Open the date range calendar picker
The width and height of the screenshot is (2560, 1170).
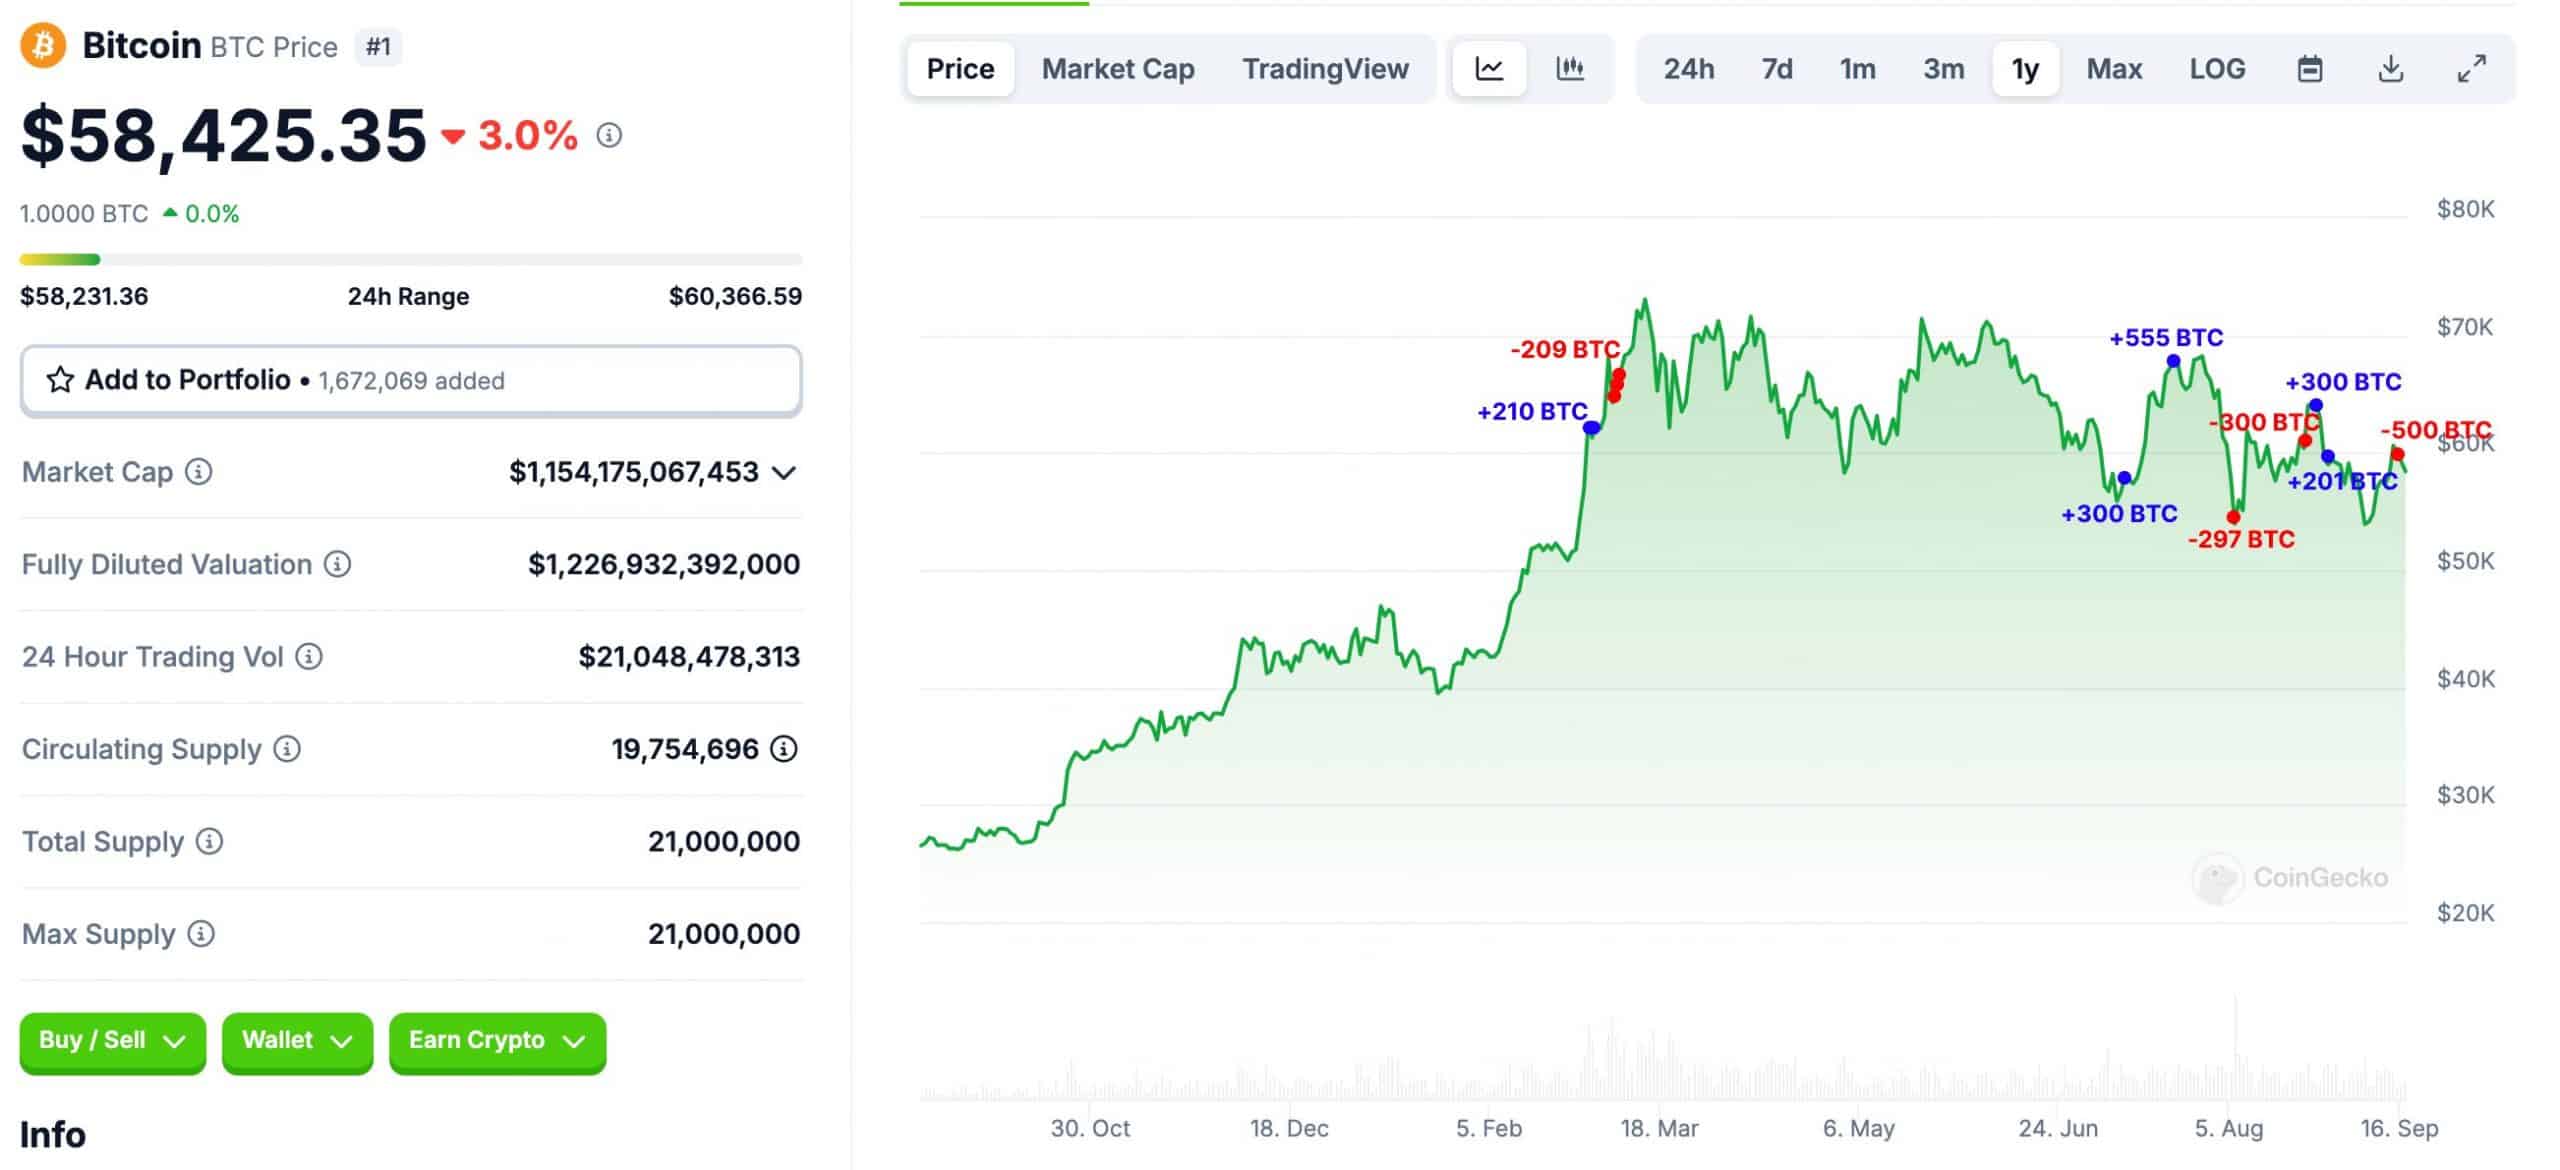click(x=2309, y=68)
